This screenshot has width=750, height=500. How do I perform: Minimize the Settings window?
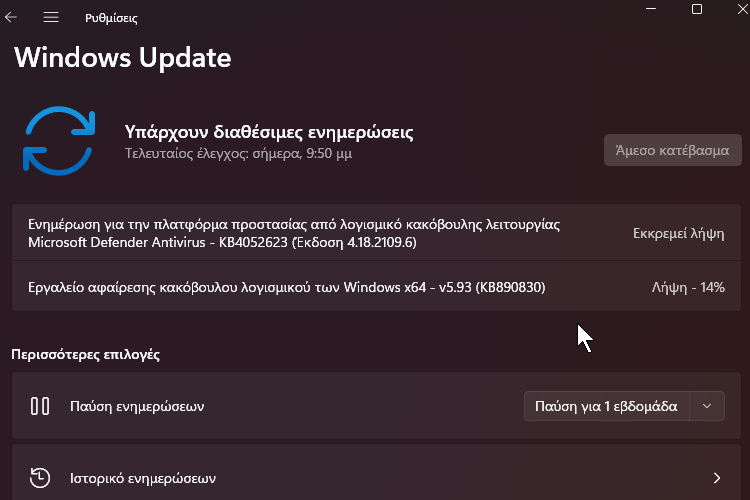[x=651, y=9]
